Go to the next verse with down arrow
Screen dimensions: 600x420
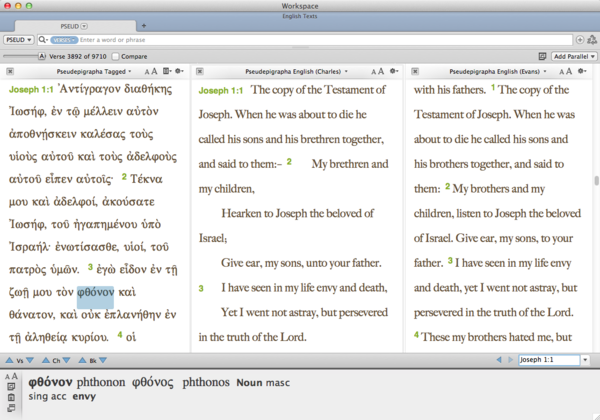coord(28,359)
